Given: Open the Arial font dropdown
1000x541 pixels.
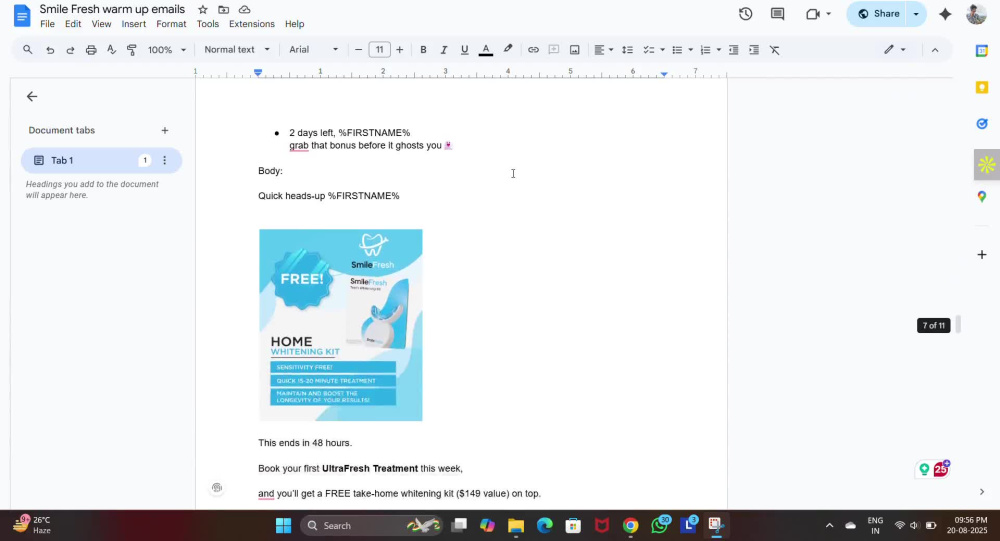Looking at the screenshot, I should [x=313, y=50].
